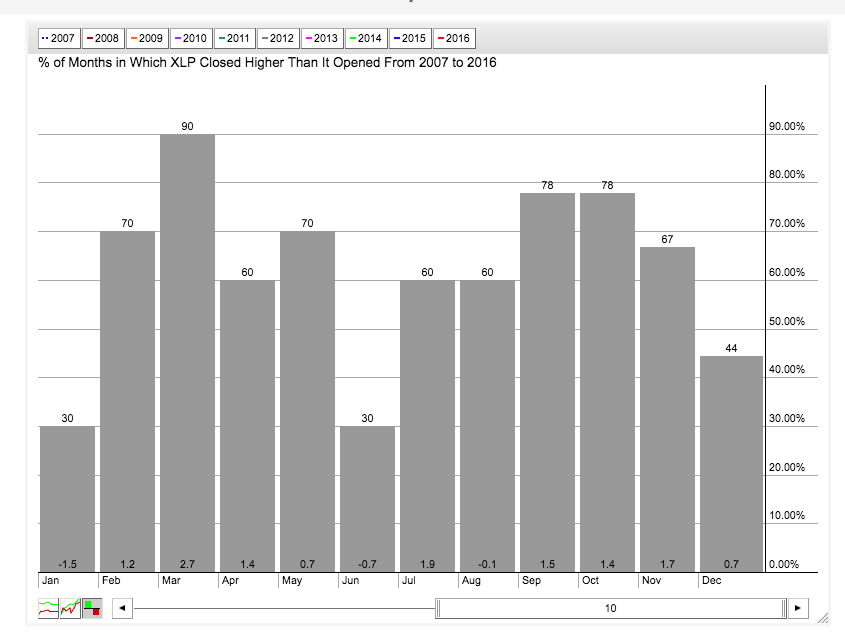Click the 50.00% y-axis label
The width and height of the screenshot is (845, 642).
[787, 321]
